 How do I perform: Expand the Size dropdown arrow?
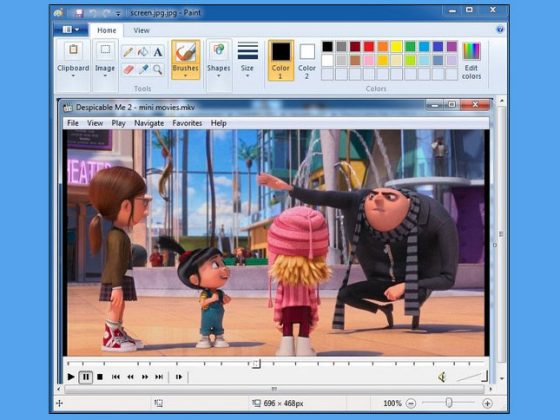pos(248,76)
